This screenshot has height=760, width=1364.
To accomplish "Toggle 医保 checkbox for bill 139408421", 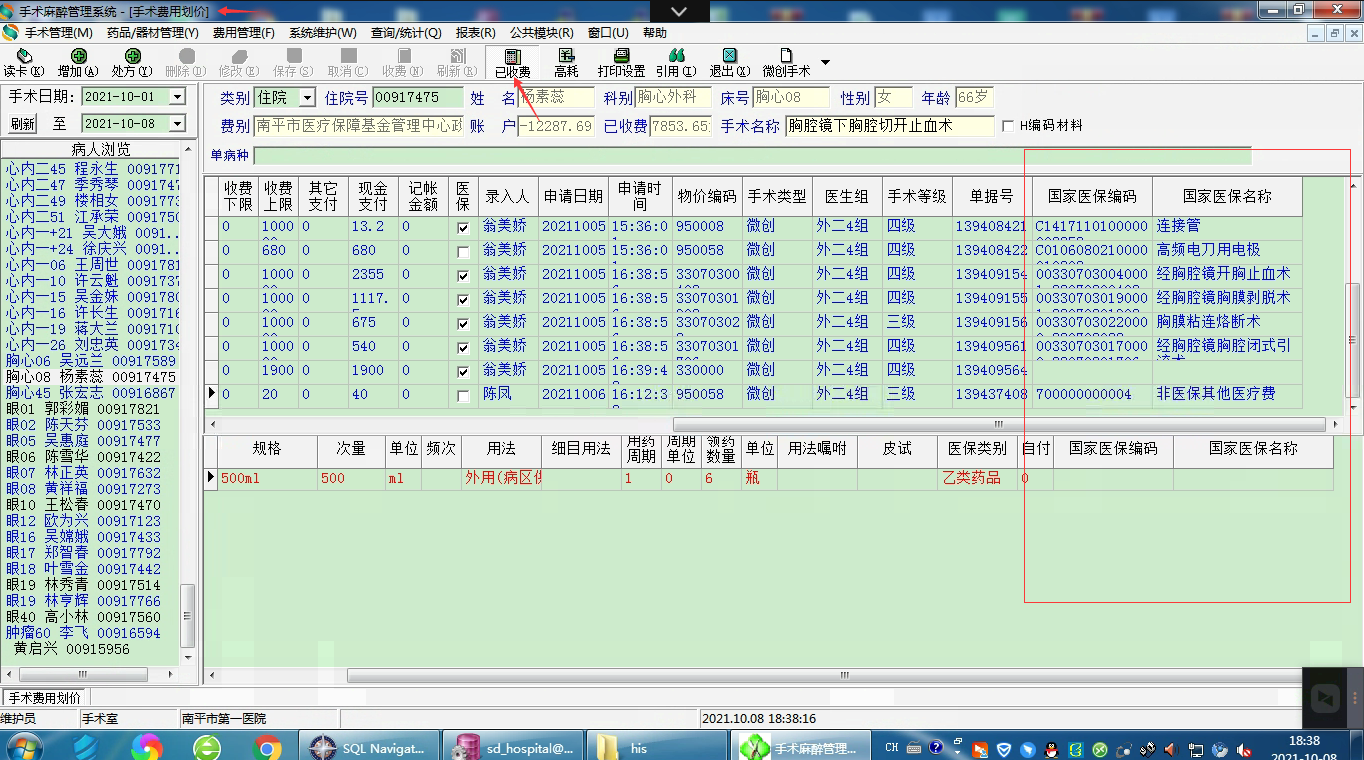I will (x=462, y=228).
